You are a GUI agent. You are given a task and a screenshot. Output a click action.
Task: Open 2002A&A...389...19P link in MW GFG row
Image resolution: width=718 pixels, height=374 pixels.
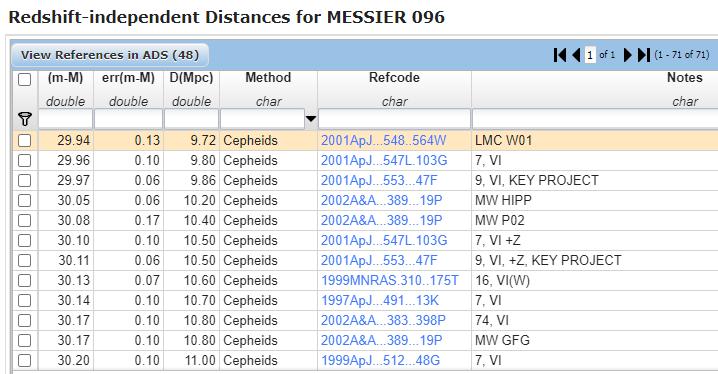381,341
